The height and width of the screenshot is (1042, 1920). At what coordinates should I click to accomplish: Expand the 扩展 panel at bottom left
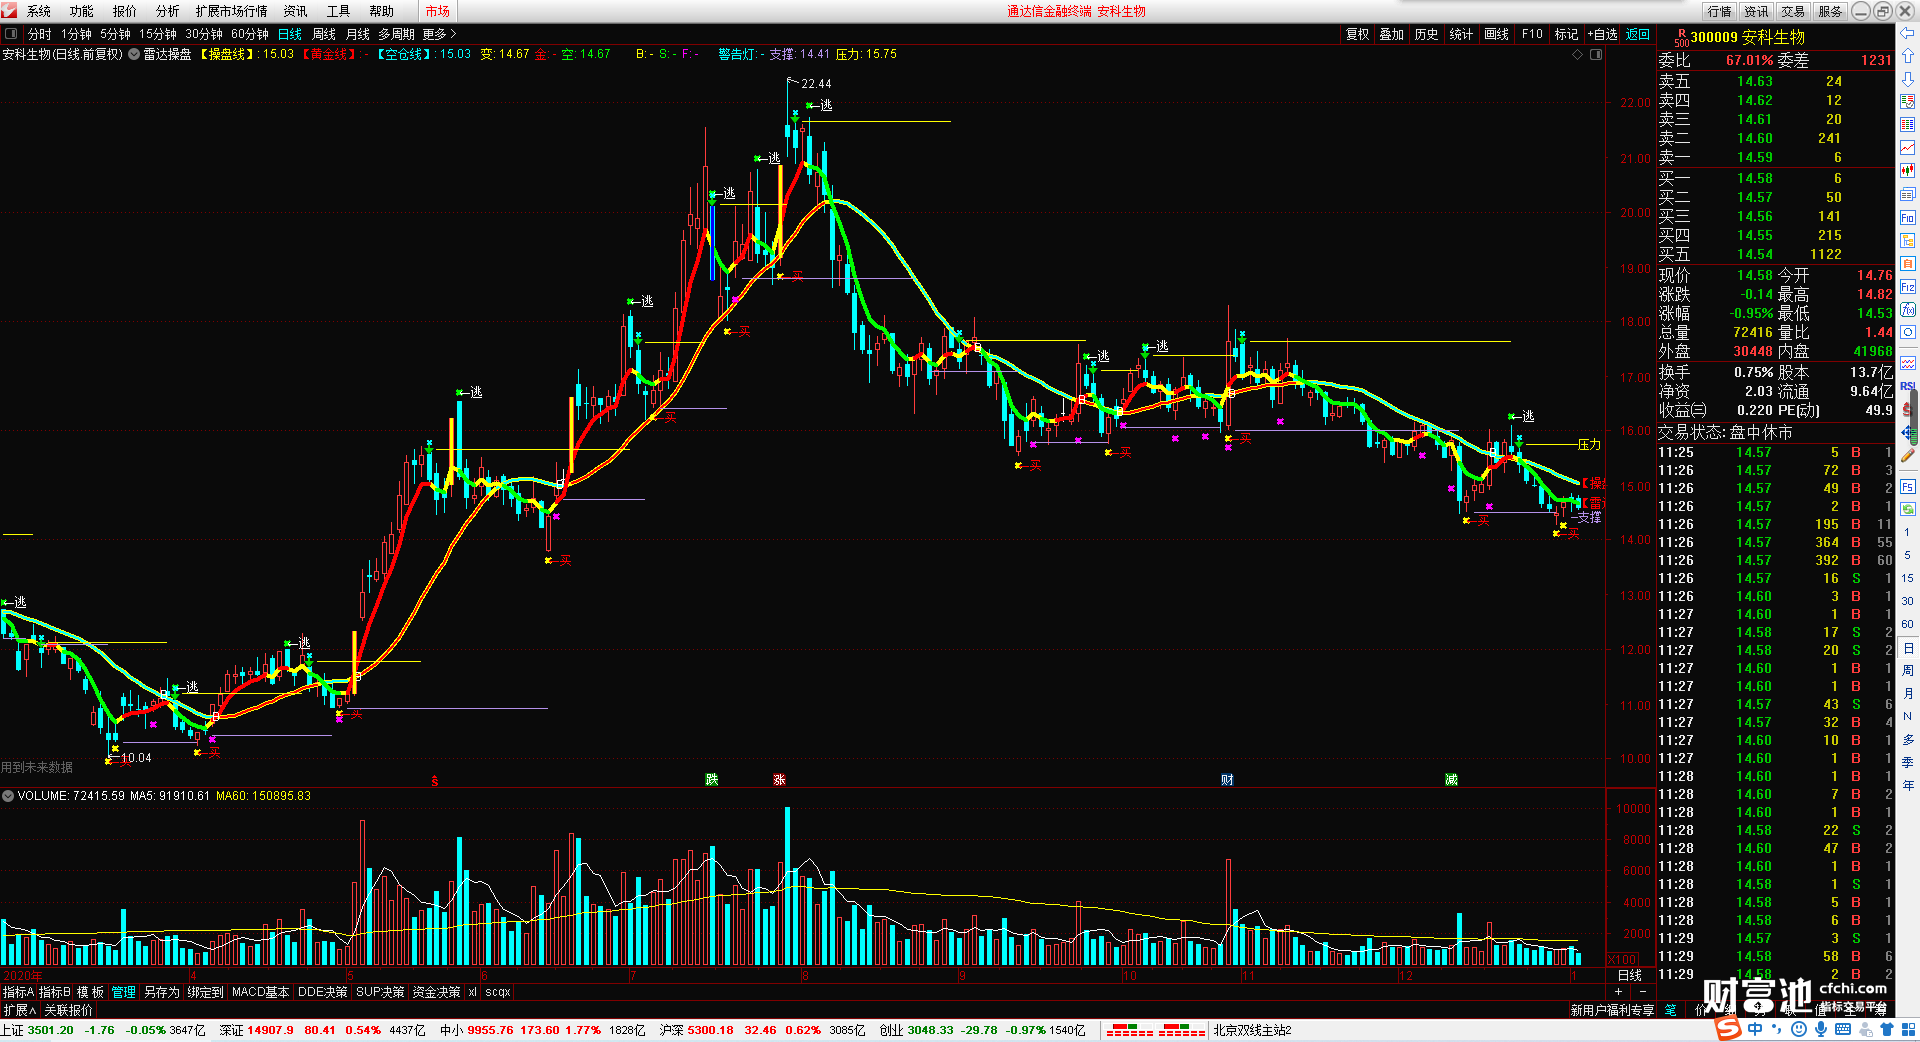click(x=20, y=1010)
